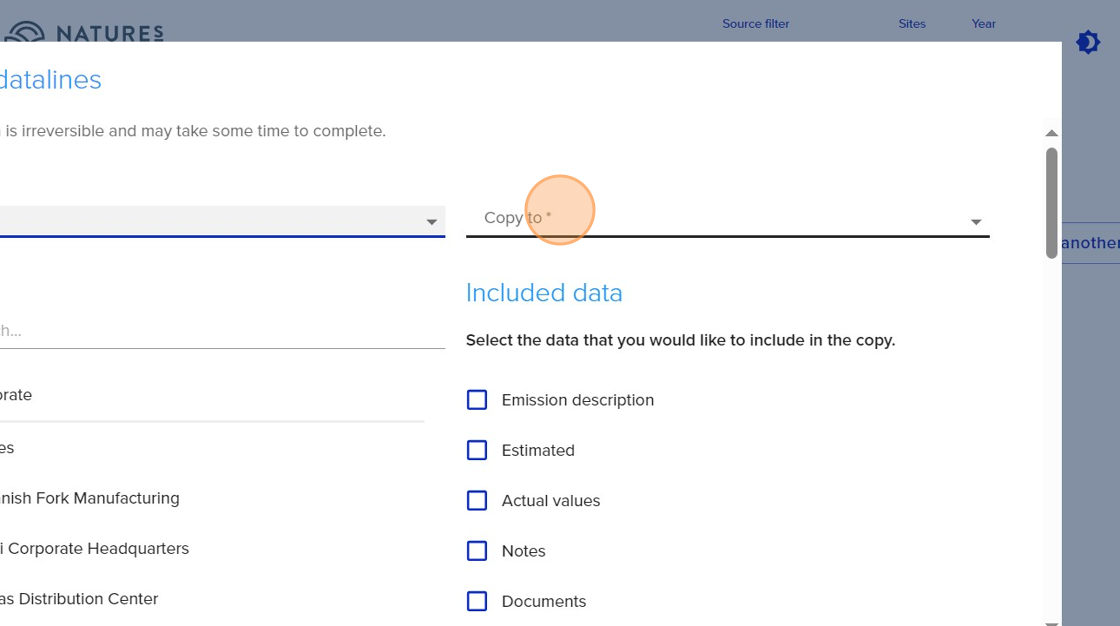This screenshot has width=1120, height=626.
Task: Select the Notes checkbox
Action: (477, 551)
